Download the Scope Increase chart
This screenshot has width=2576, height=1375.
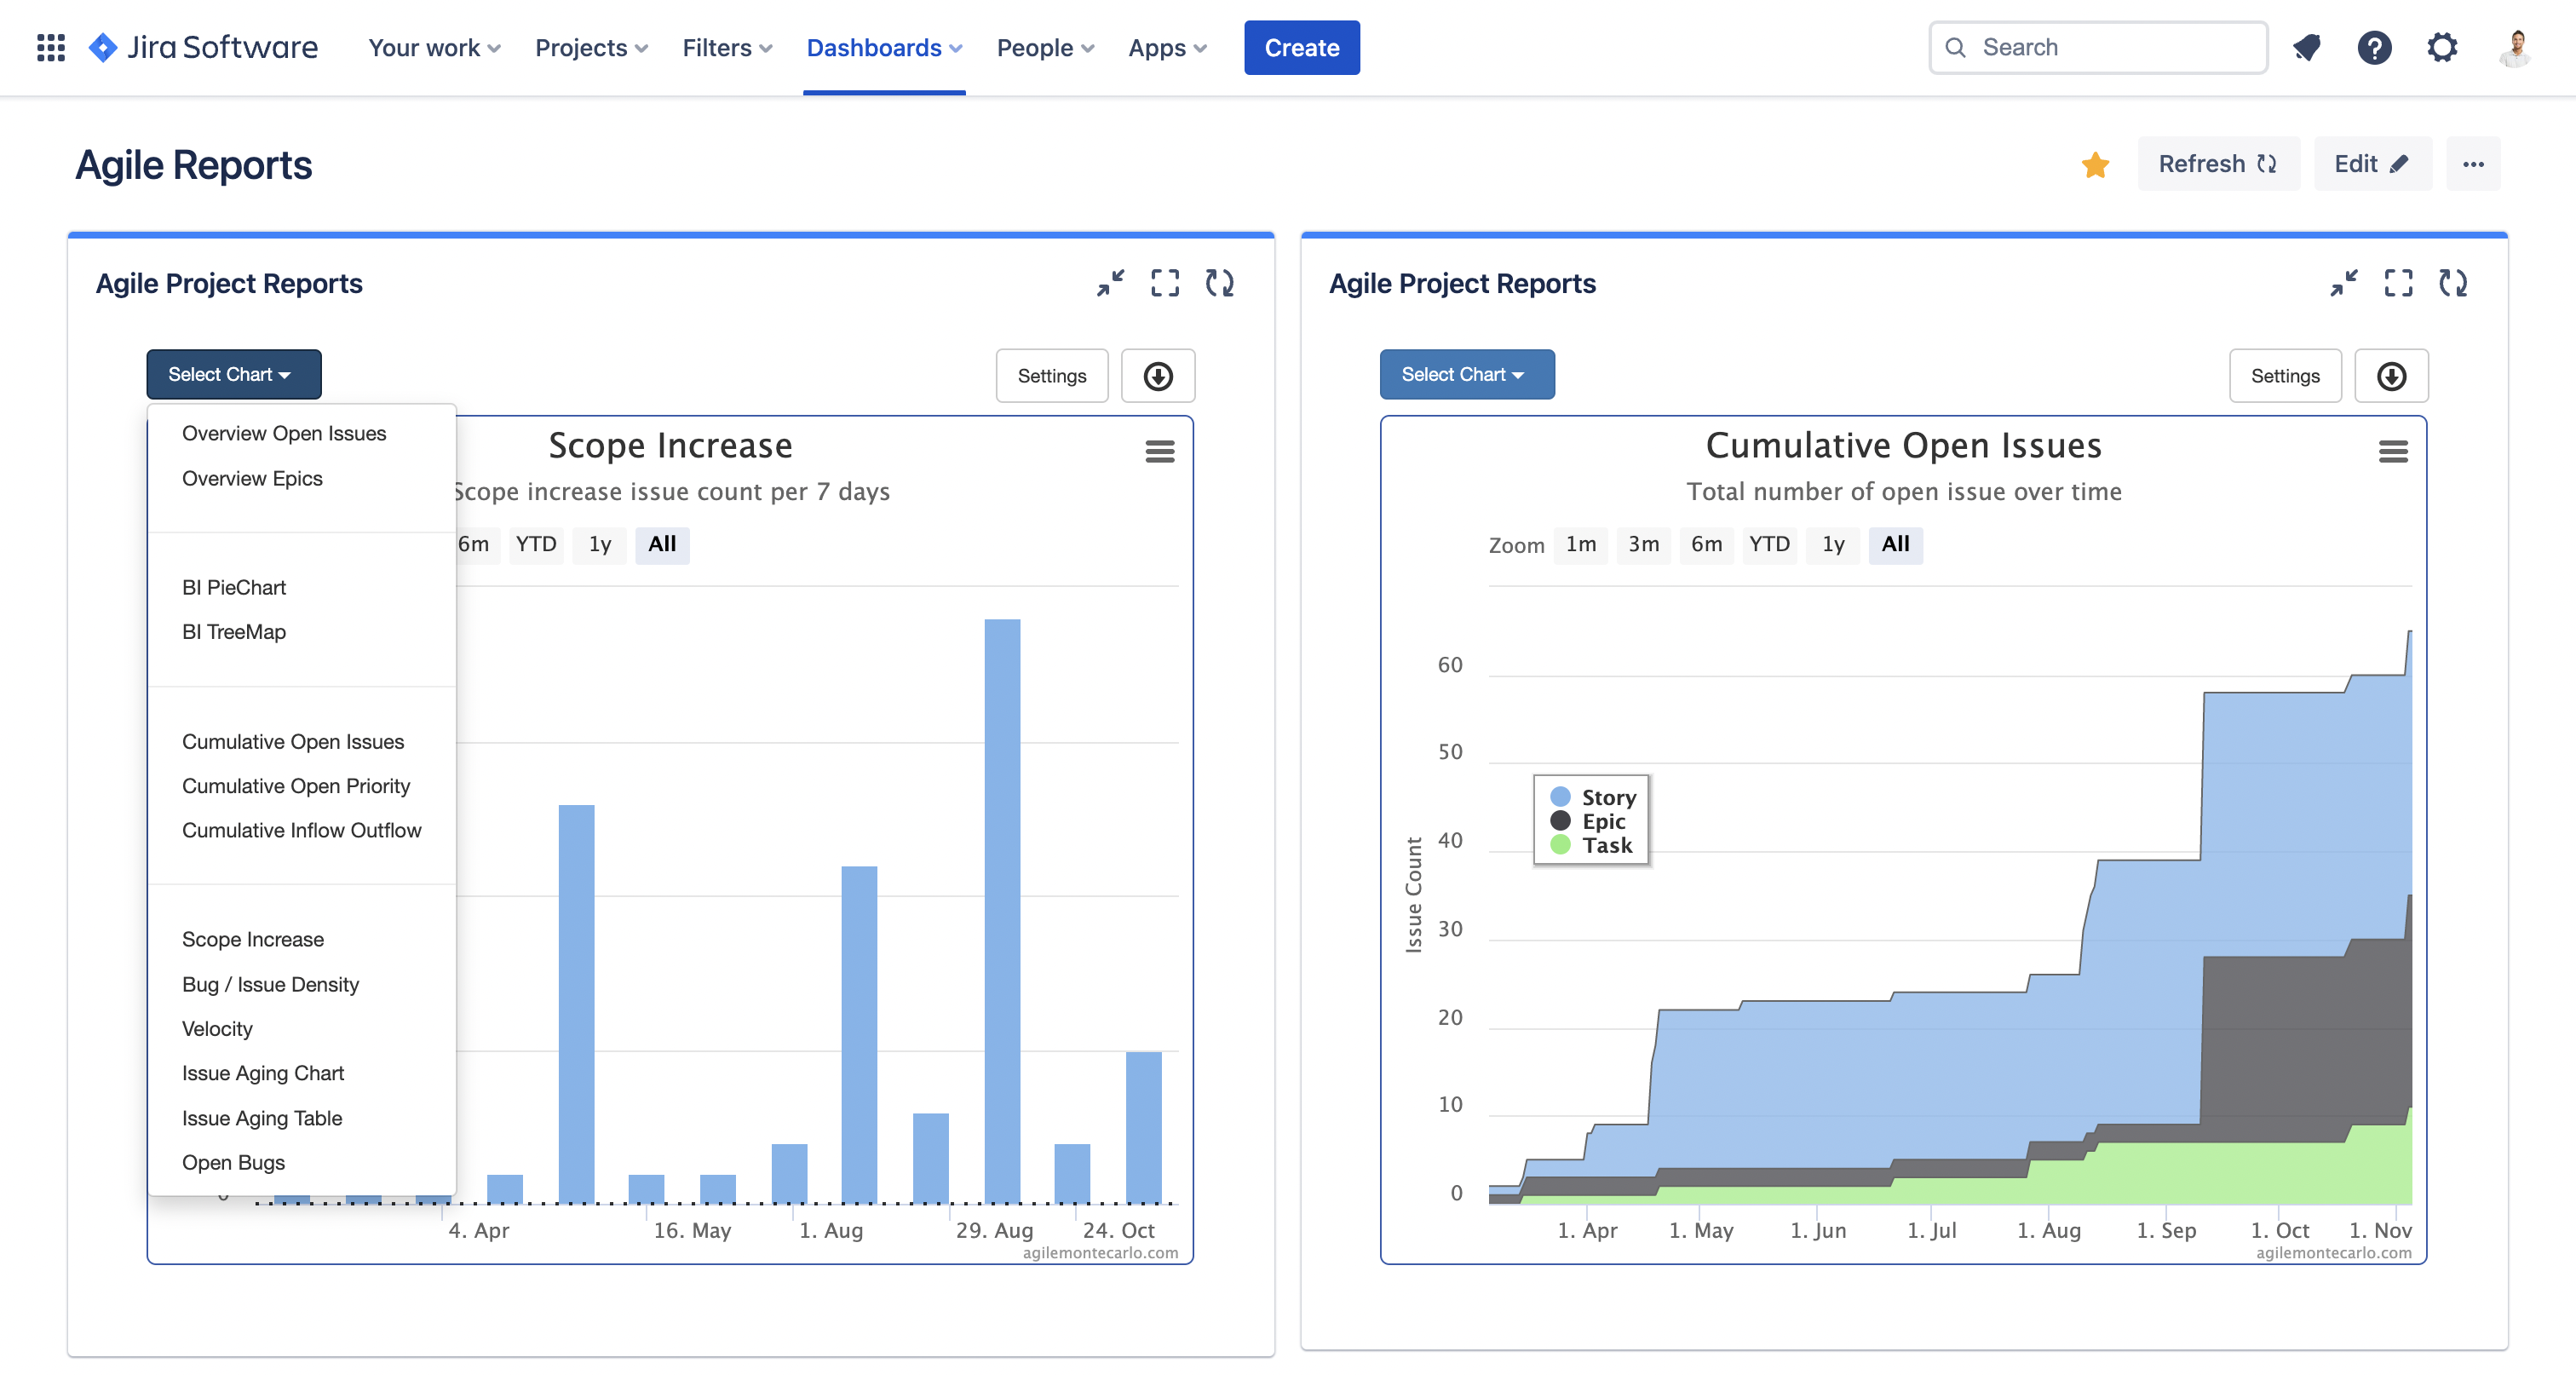click(x=1158, y=376)
